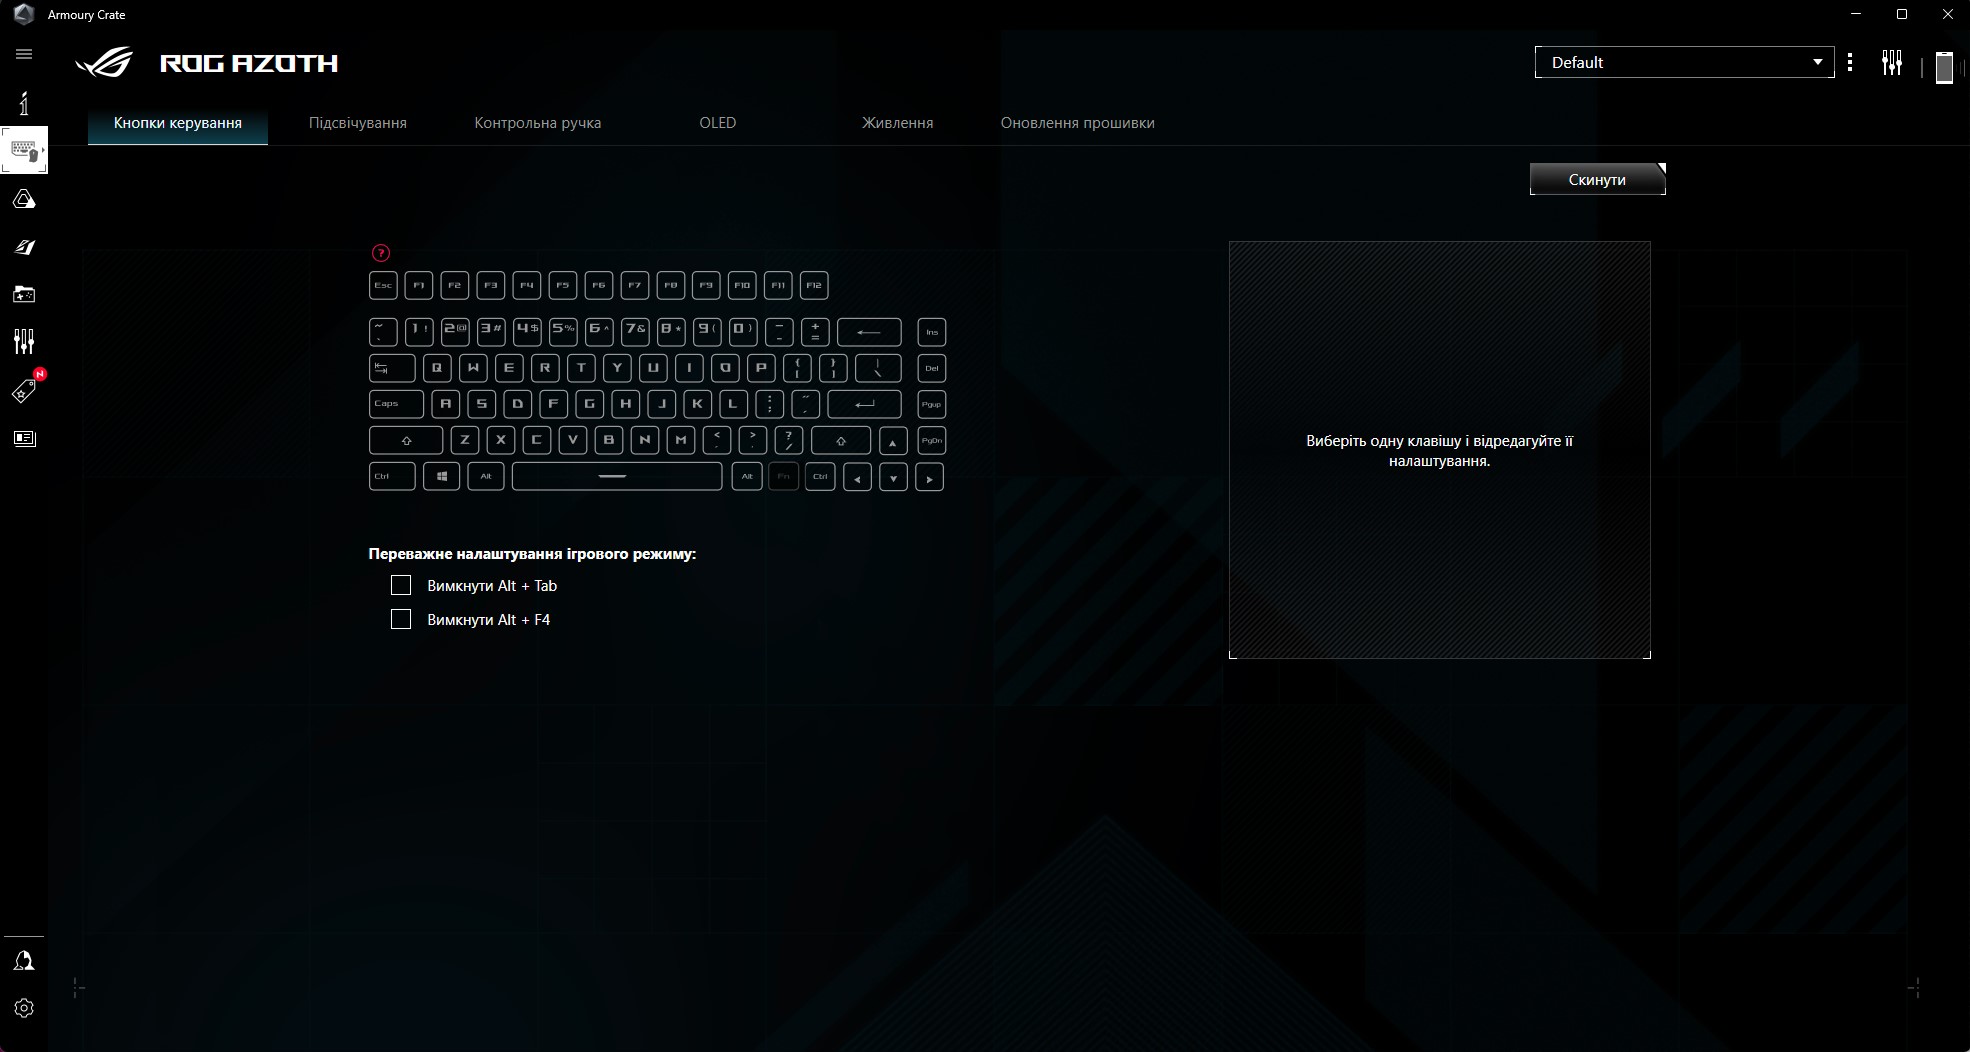The image size is (1970, 1052).
Task: Click the phone icon in top right
Action: (x=1944, y=66)
